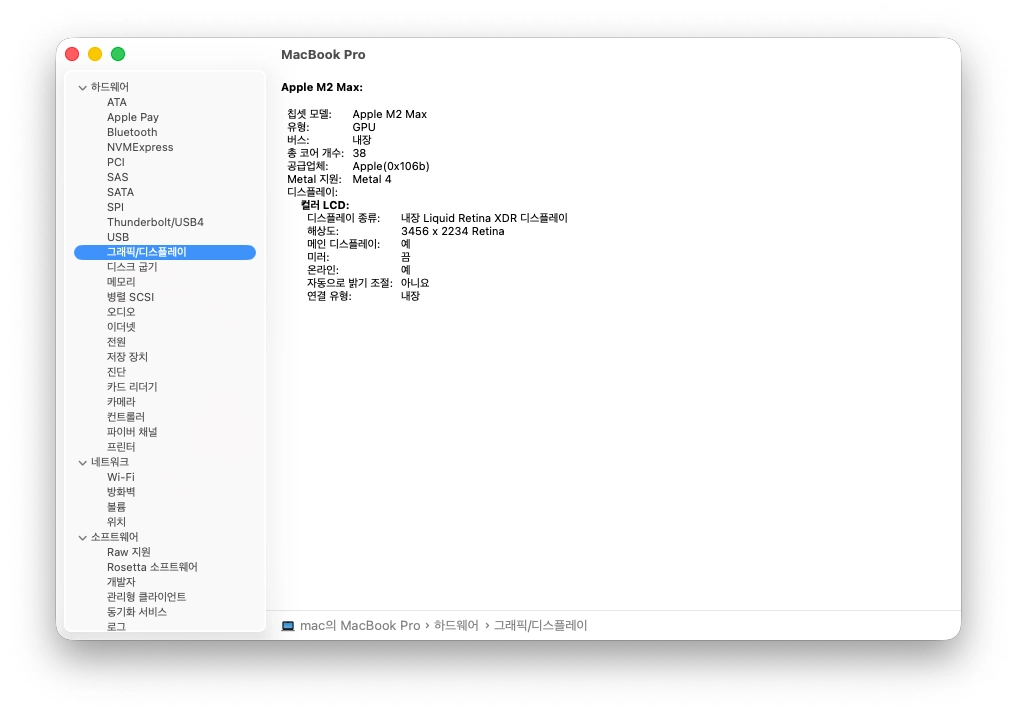Click vendor value 'Apple(0x106b)'
The height and width of the screenshot is (714, 1017).
point(390,167)
